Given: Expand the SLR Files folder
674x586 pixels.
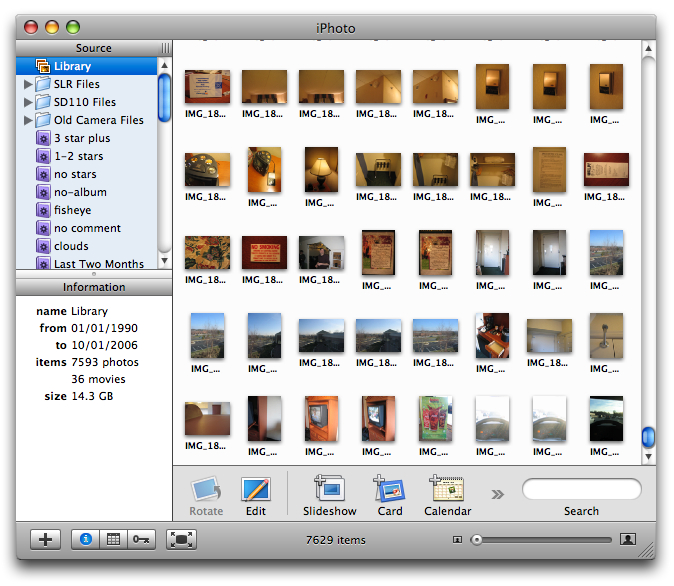Looking at the screenshot, I should click(28, 84).
